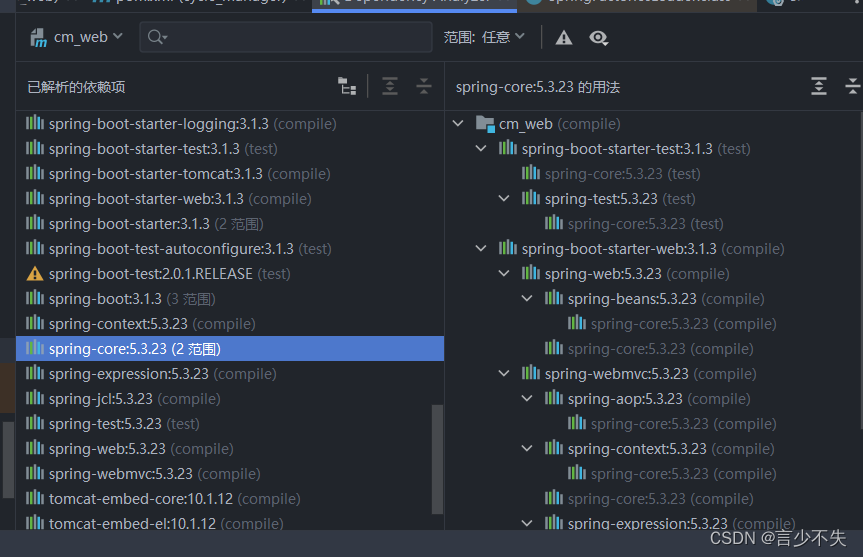Click the right usages panel scrollbar
Viewport: 863px width, 557px height.
pos(861,270)
